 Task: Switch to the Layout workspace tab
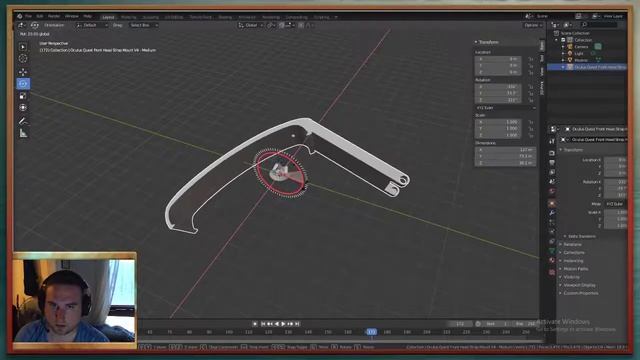coord(108,17)
